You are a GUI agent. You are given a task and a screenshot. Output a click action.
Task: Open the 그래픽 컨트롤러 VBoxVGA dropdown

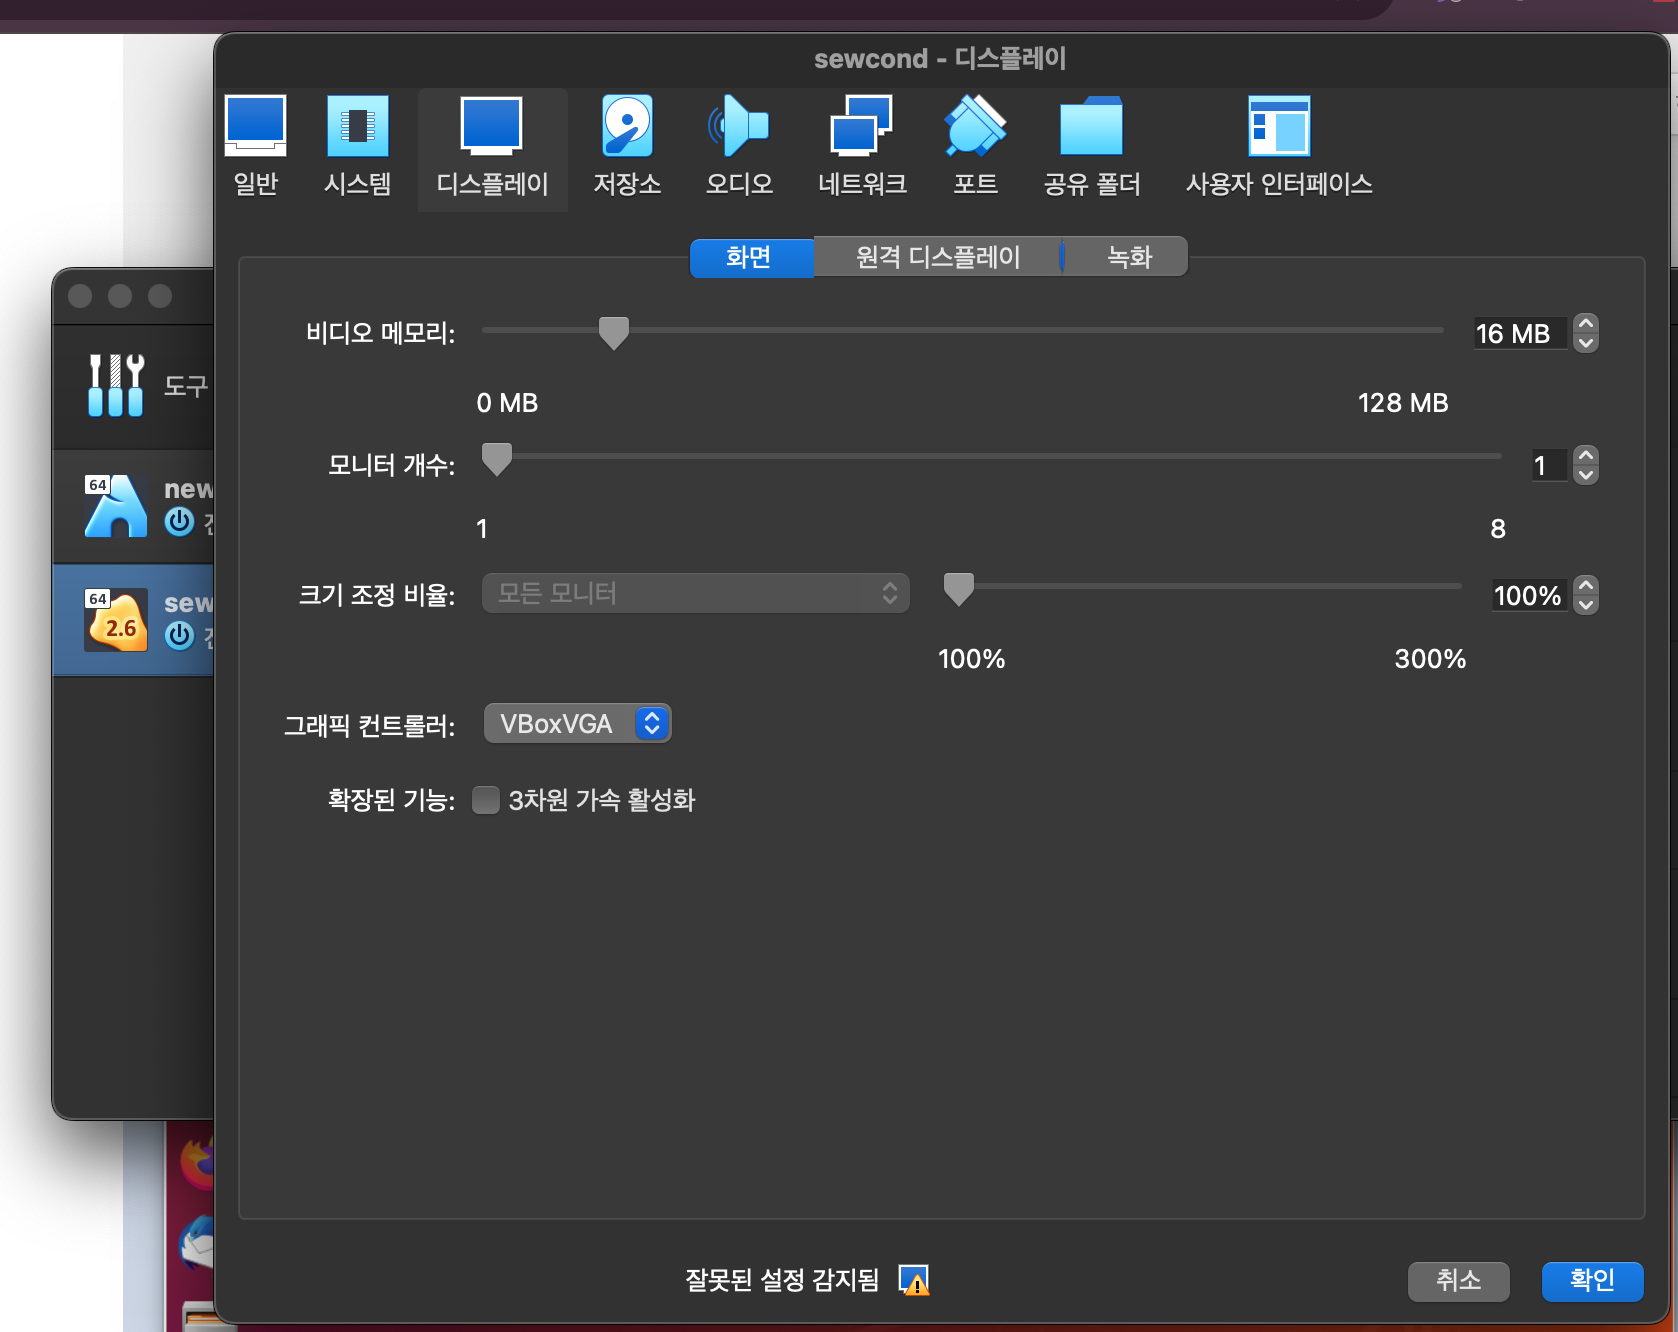coord(577,724)
